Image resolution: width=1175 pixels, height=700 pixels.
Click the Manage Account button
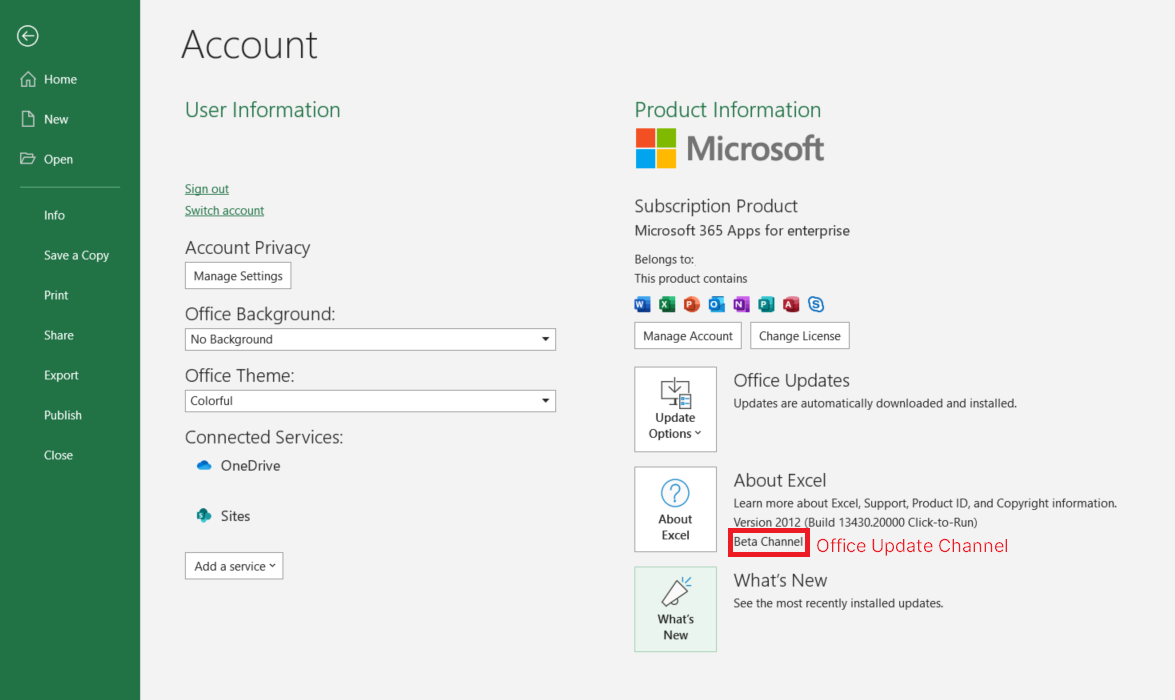688,336
